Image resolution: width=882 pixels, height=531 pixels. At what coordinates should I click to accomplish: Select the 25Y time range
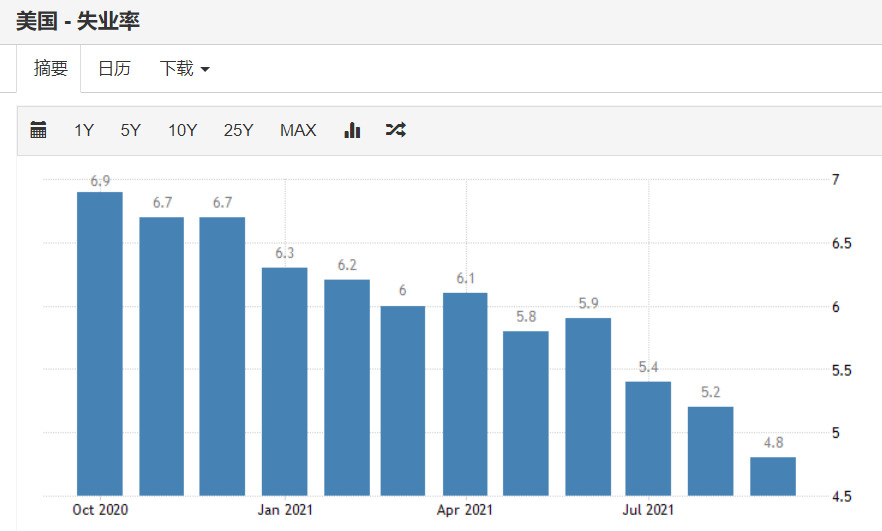point(238,130)
